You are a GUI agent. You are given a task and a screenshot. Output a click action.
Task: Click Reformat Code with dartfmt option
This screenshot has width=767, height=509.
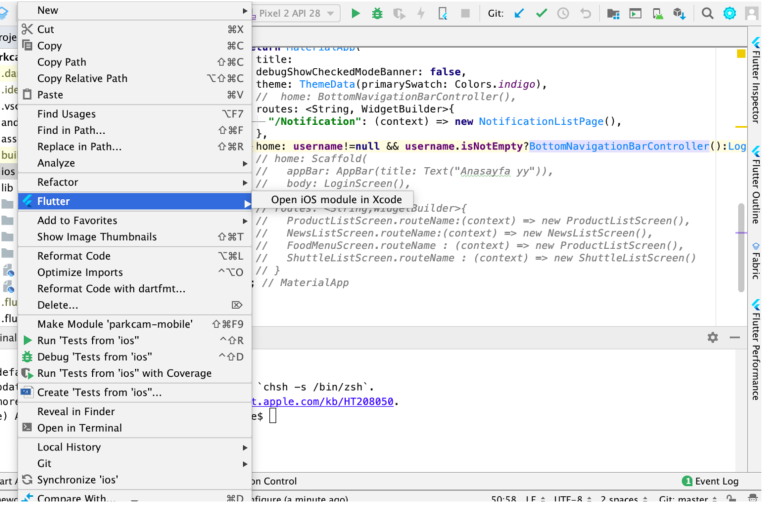point(111,288)
